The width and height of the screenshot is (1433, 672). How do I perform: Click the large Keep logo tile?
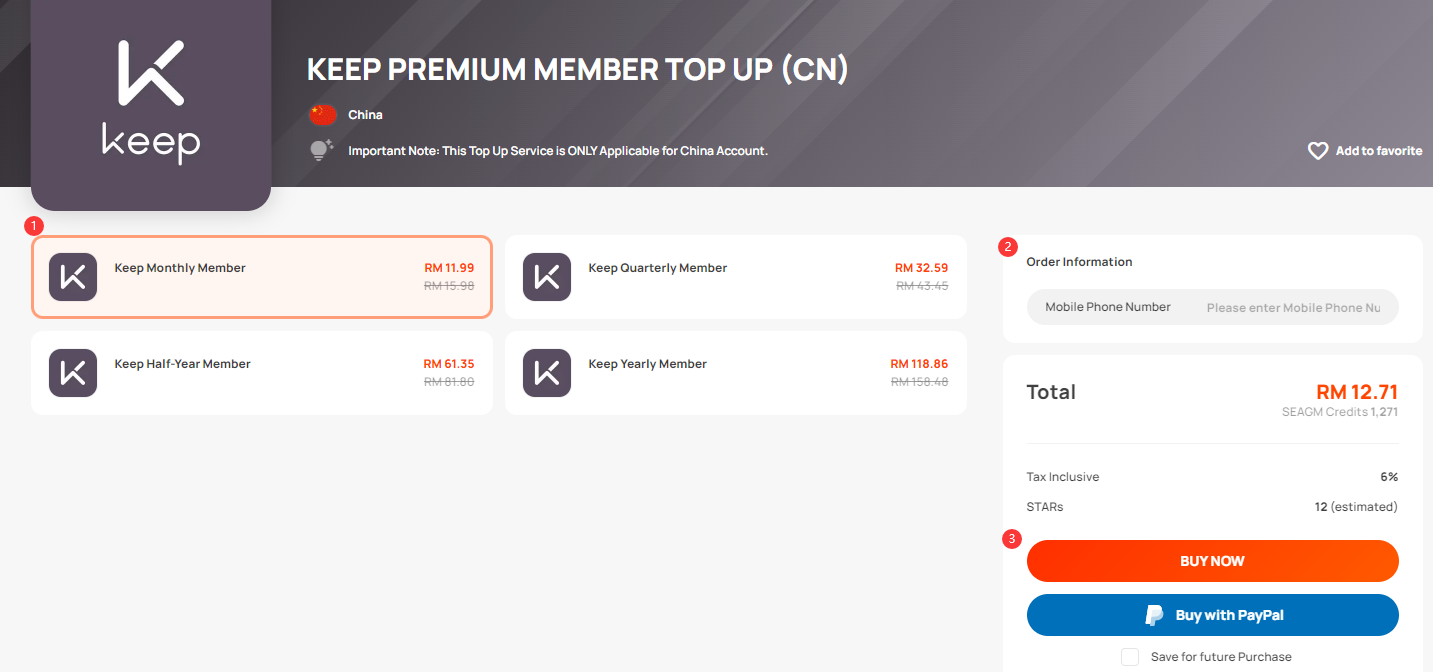coord(151,104)
